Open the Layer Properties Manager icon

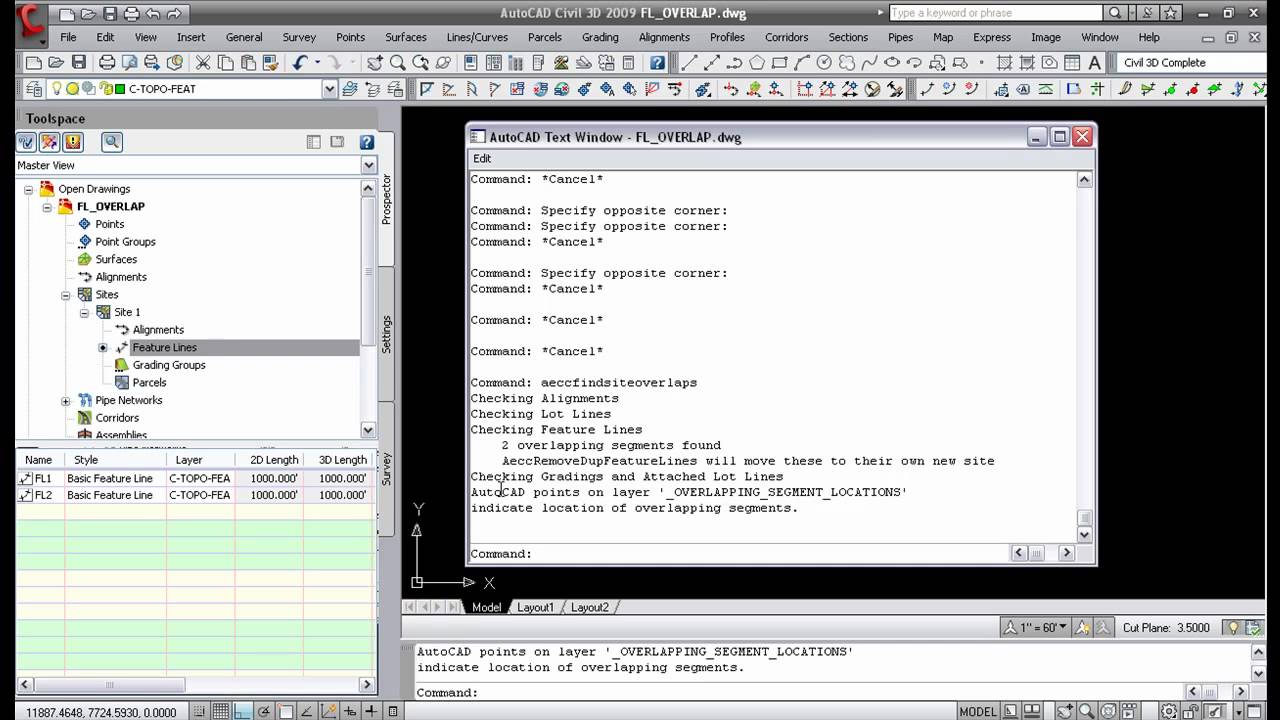[33, 89]
